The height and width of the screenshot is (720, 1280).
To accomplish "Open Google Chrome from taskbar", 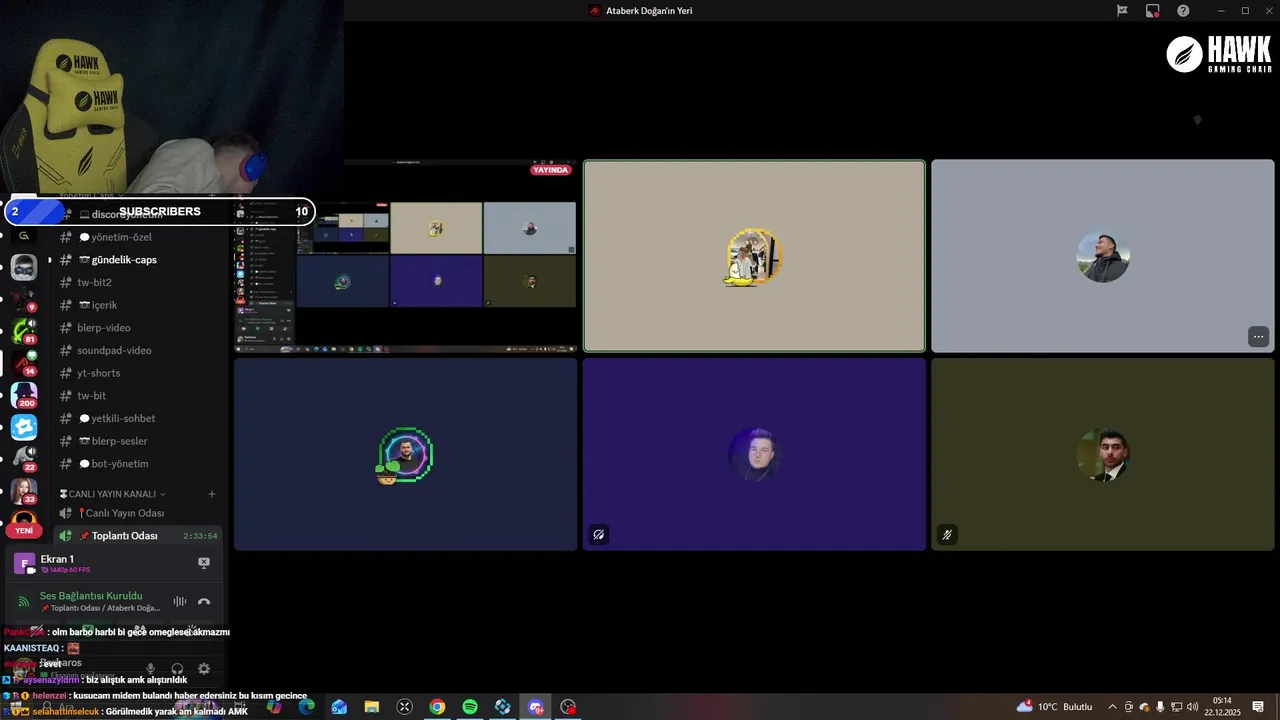I will click(x=437, y=707).
